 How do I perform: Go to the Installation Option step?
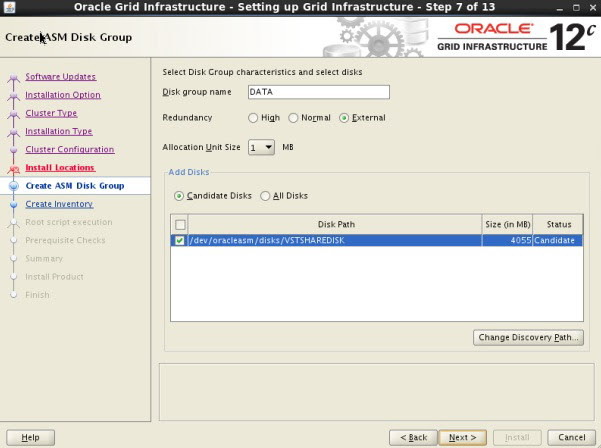[x=63, y=95]
